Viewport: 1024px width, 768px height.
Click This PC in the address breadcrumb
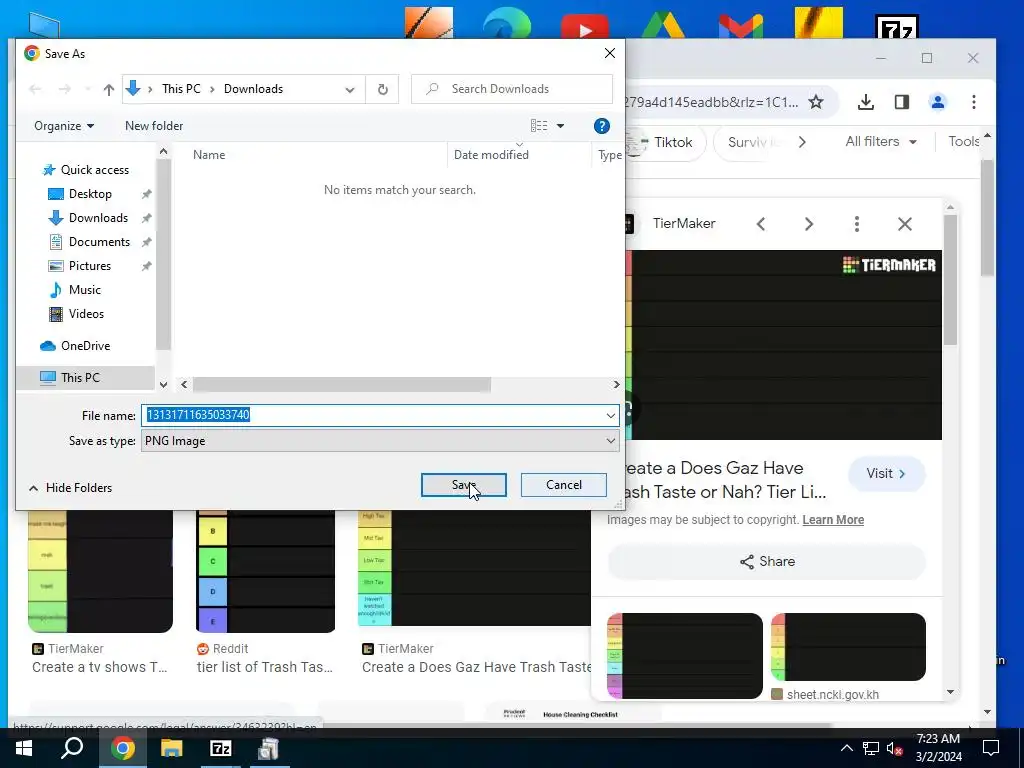coord(181,89)
